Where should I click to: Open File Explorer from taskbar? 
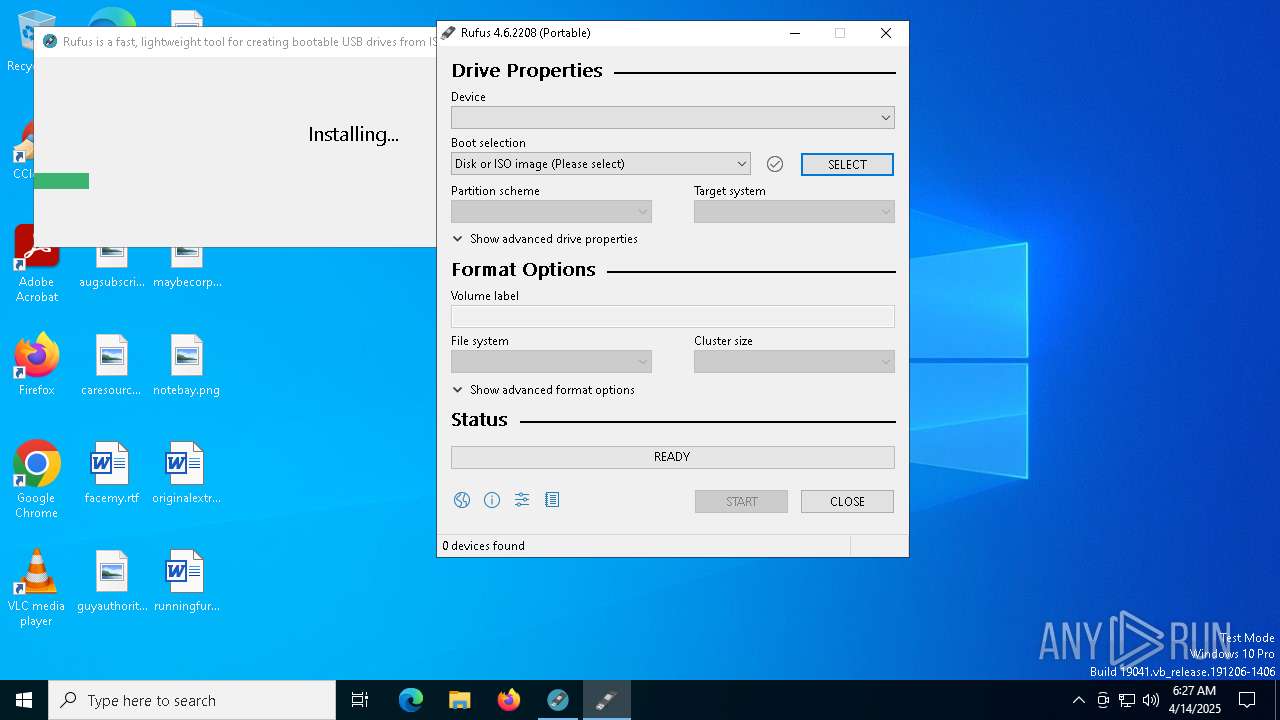click(x=460, y=700)
